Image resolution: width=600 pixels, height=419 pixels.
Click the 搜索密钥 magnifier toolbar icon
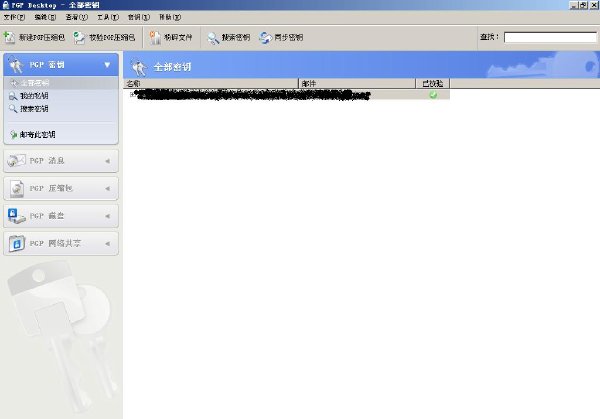click(x=213, y=37)
